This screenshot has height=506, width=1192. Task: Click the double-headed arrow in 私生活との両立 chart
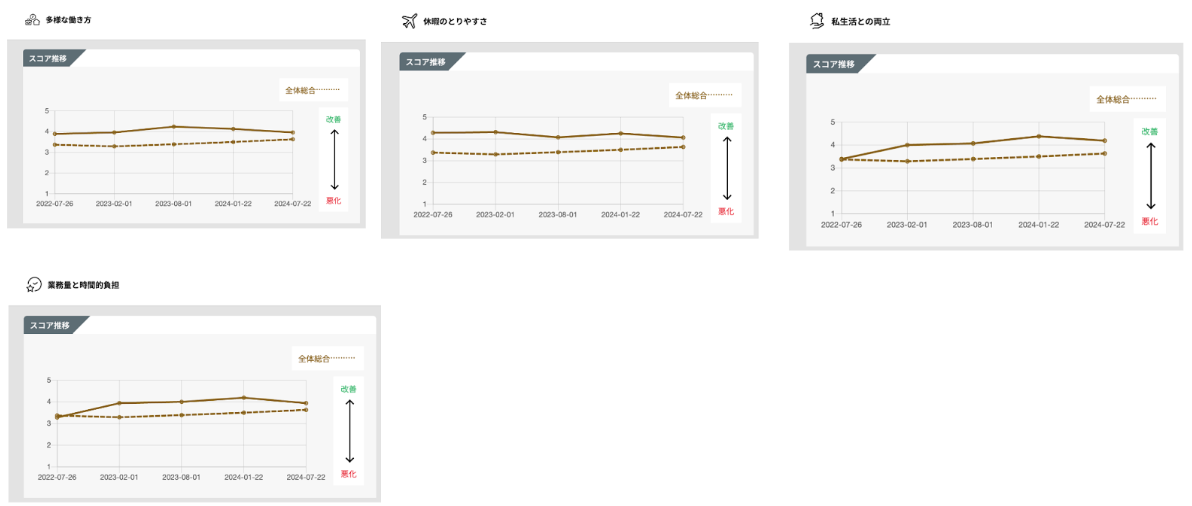click(x=1150, y=176)
